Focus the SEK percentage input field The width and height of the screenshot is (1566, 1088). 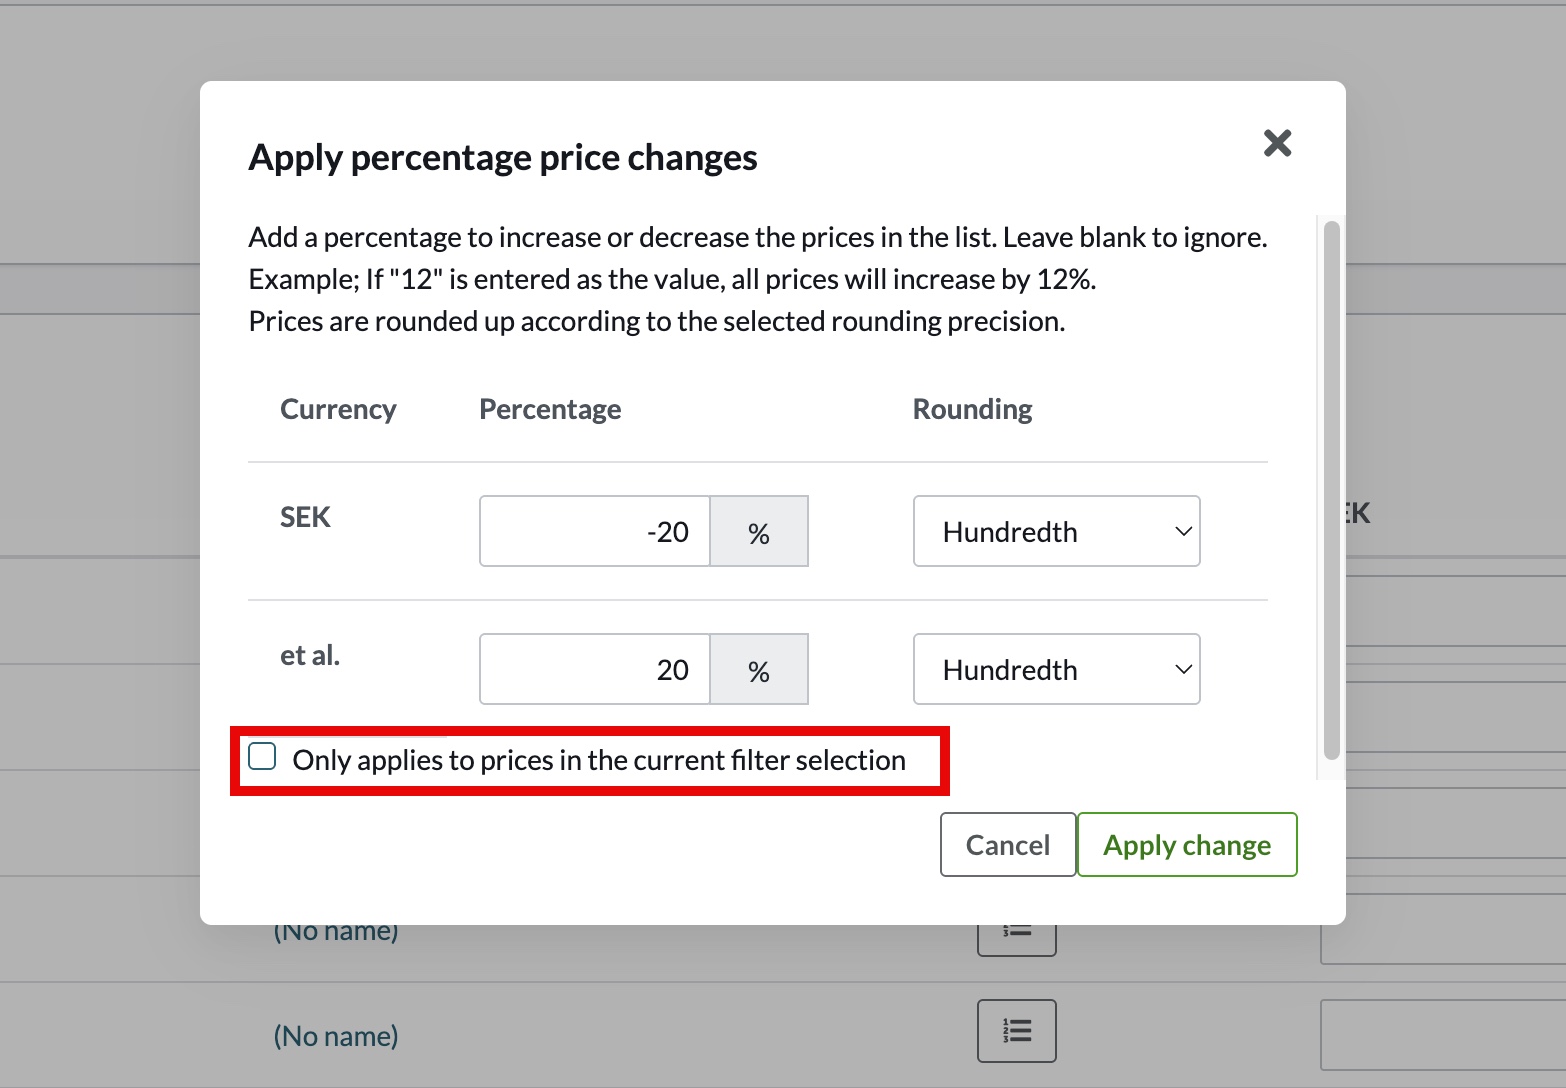coord(595,532)
